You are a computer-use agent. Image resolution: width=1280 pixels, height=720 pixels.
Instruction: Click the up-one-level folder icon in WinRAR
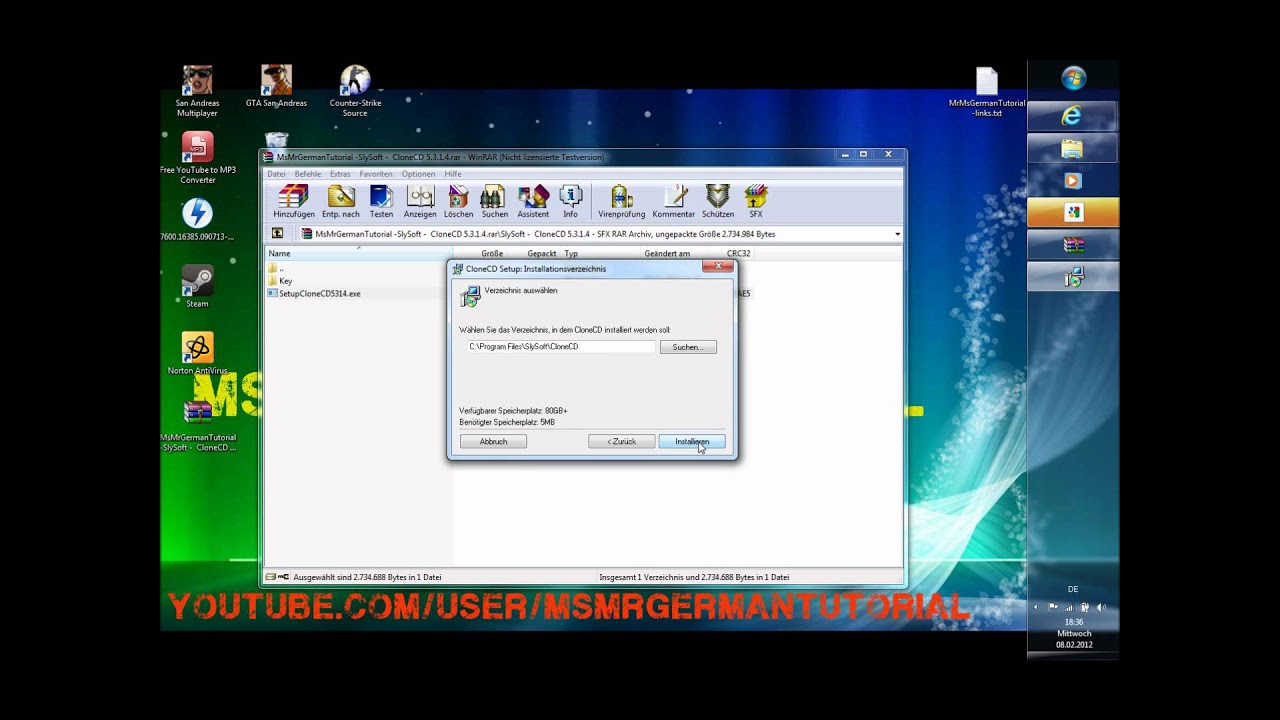click(278, 233)
